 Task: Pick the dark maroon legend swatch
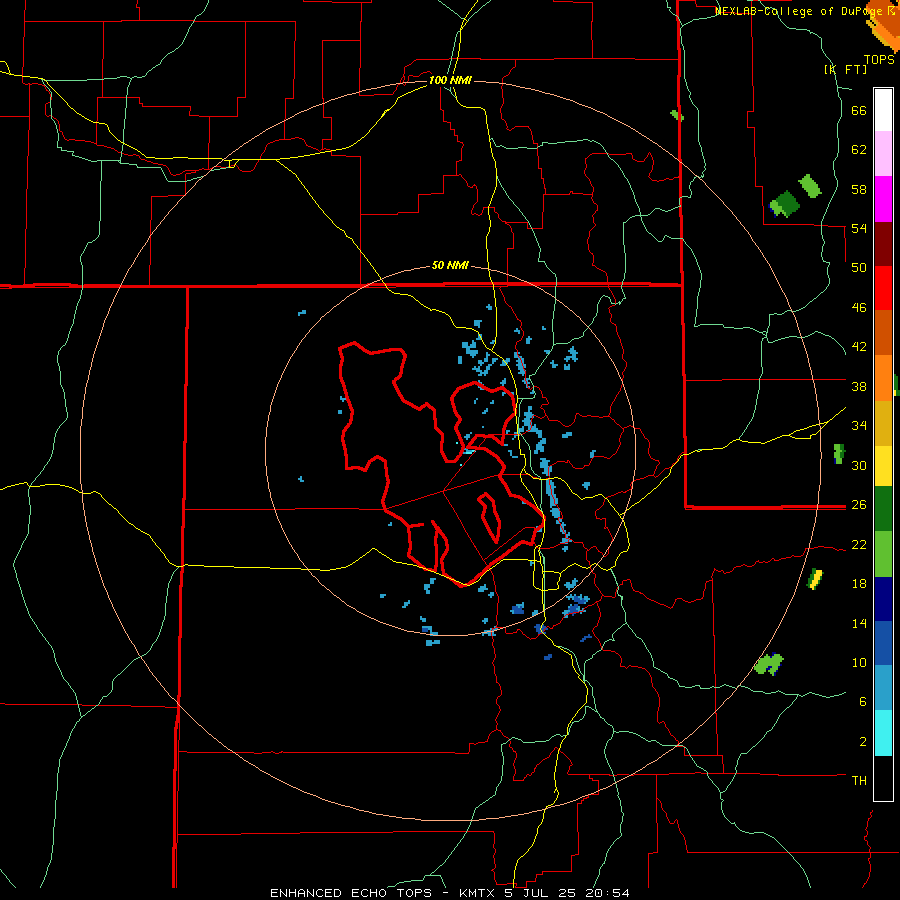pos(883,244)
